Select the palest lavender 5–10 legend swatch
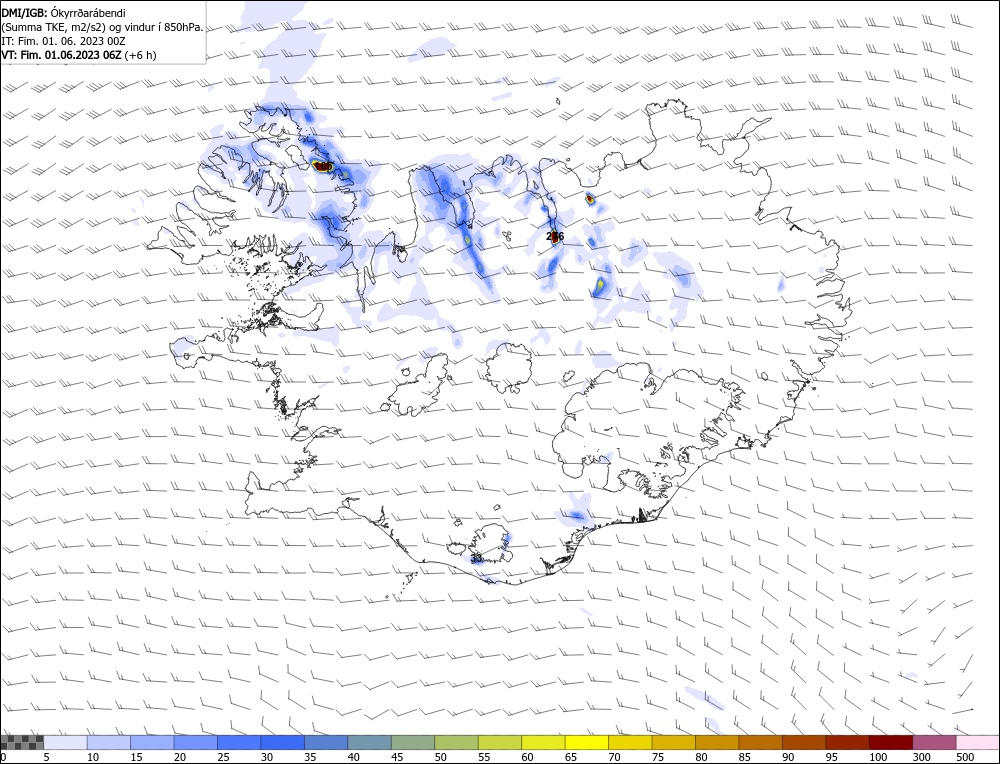The height and width of the screenshot is (764, 1000). click(x=66, y=742)
